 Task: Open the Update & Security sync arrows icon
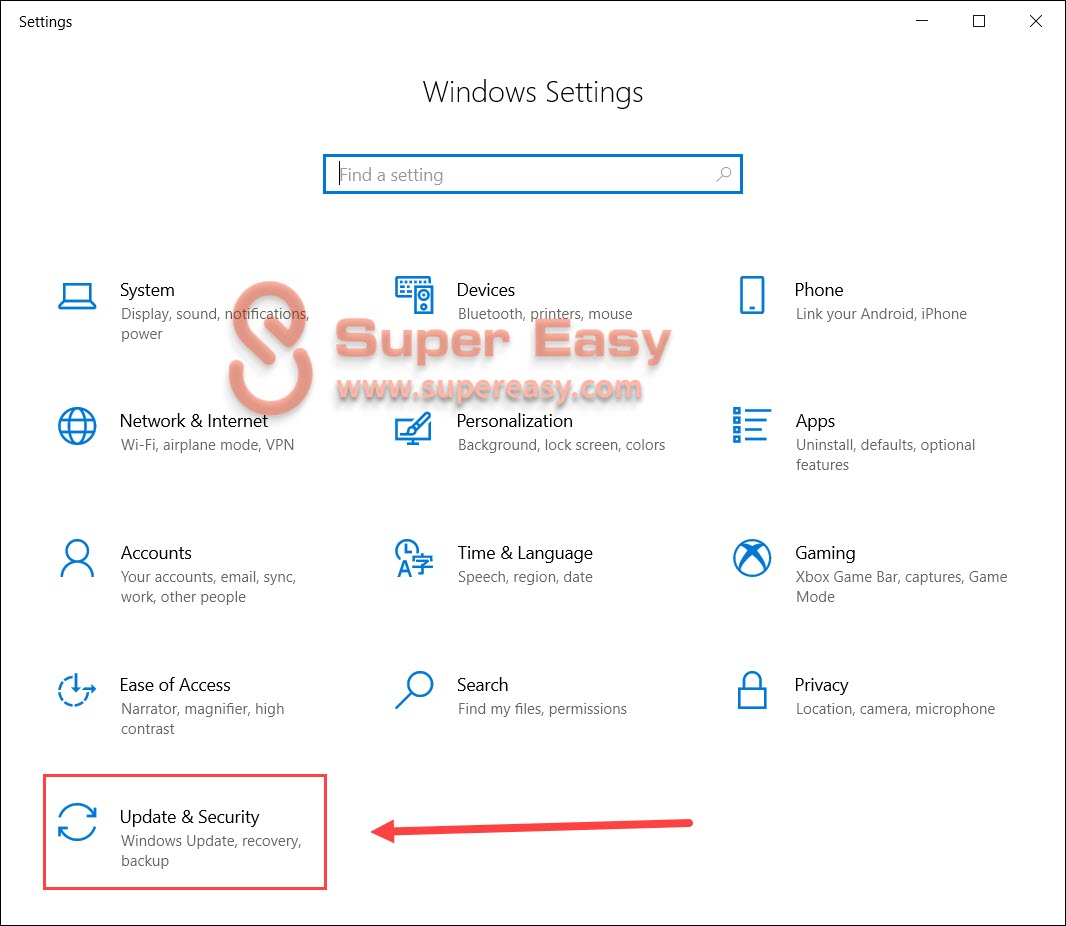click(77, 822)
